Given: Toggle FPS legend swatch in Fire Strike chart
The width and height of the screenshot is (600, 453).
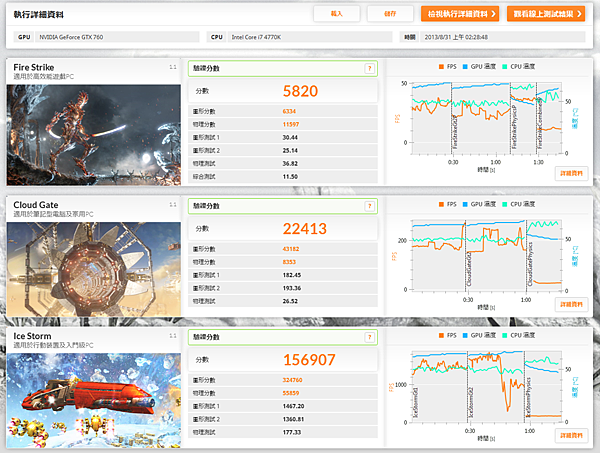Looking at the screenshot, I should [x=441, y=67].
